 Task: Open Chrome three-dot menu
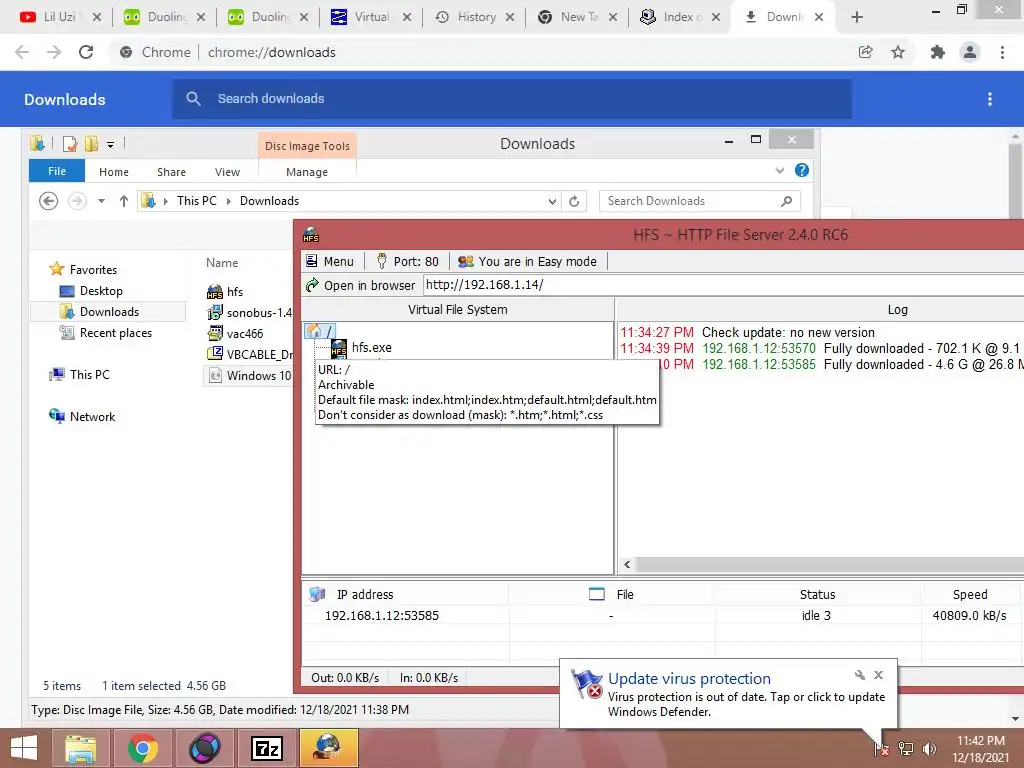[1002, 52]
